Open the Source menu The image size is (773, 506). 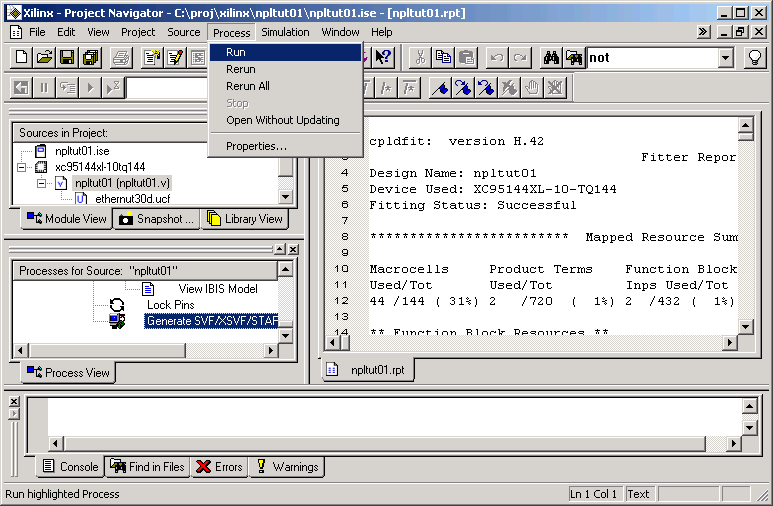(x=183, y=32)
